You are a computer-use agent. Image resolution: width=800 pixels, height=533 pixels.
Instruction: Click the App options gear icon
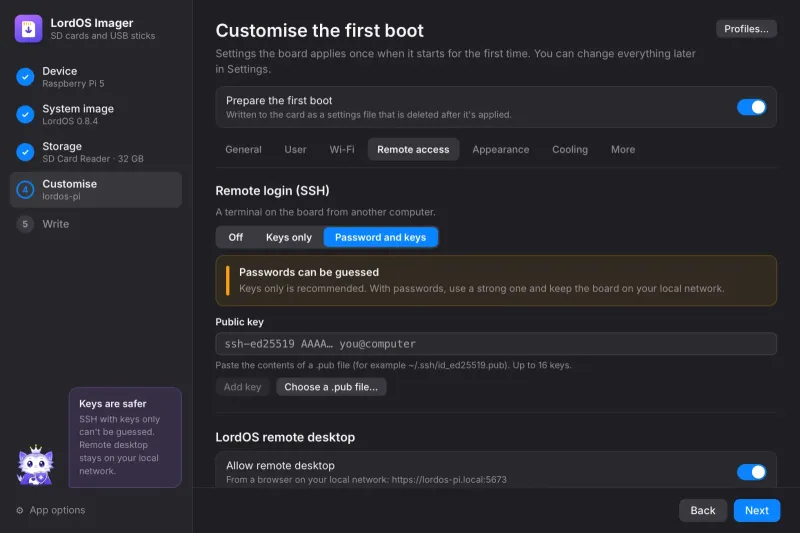pos(20,510)
